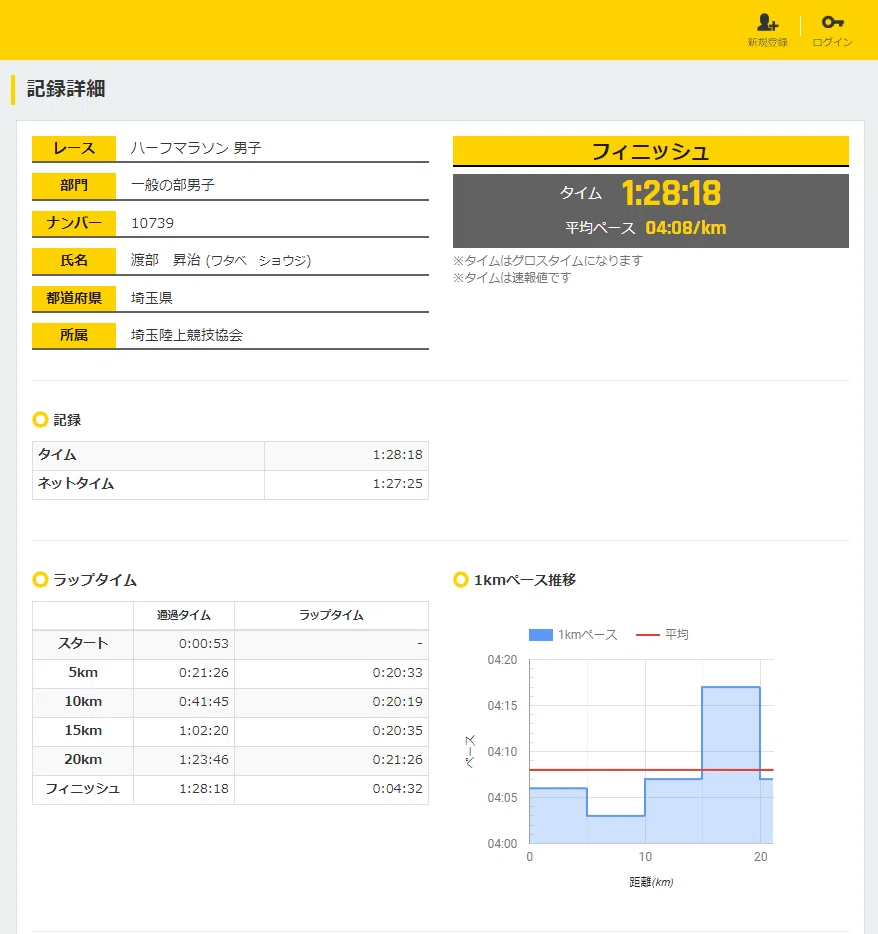Select the 15km lap time 0:20:35
This screenshot has height=934, width=878.
[x=398, y=731]
